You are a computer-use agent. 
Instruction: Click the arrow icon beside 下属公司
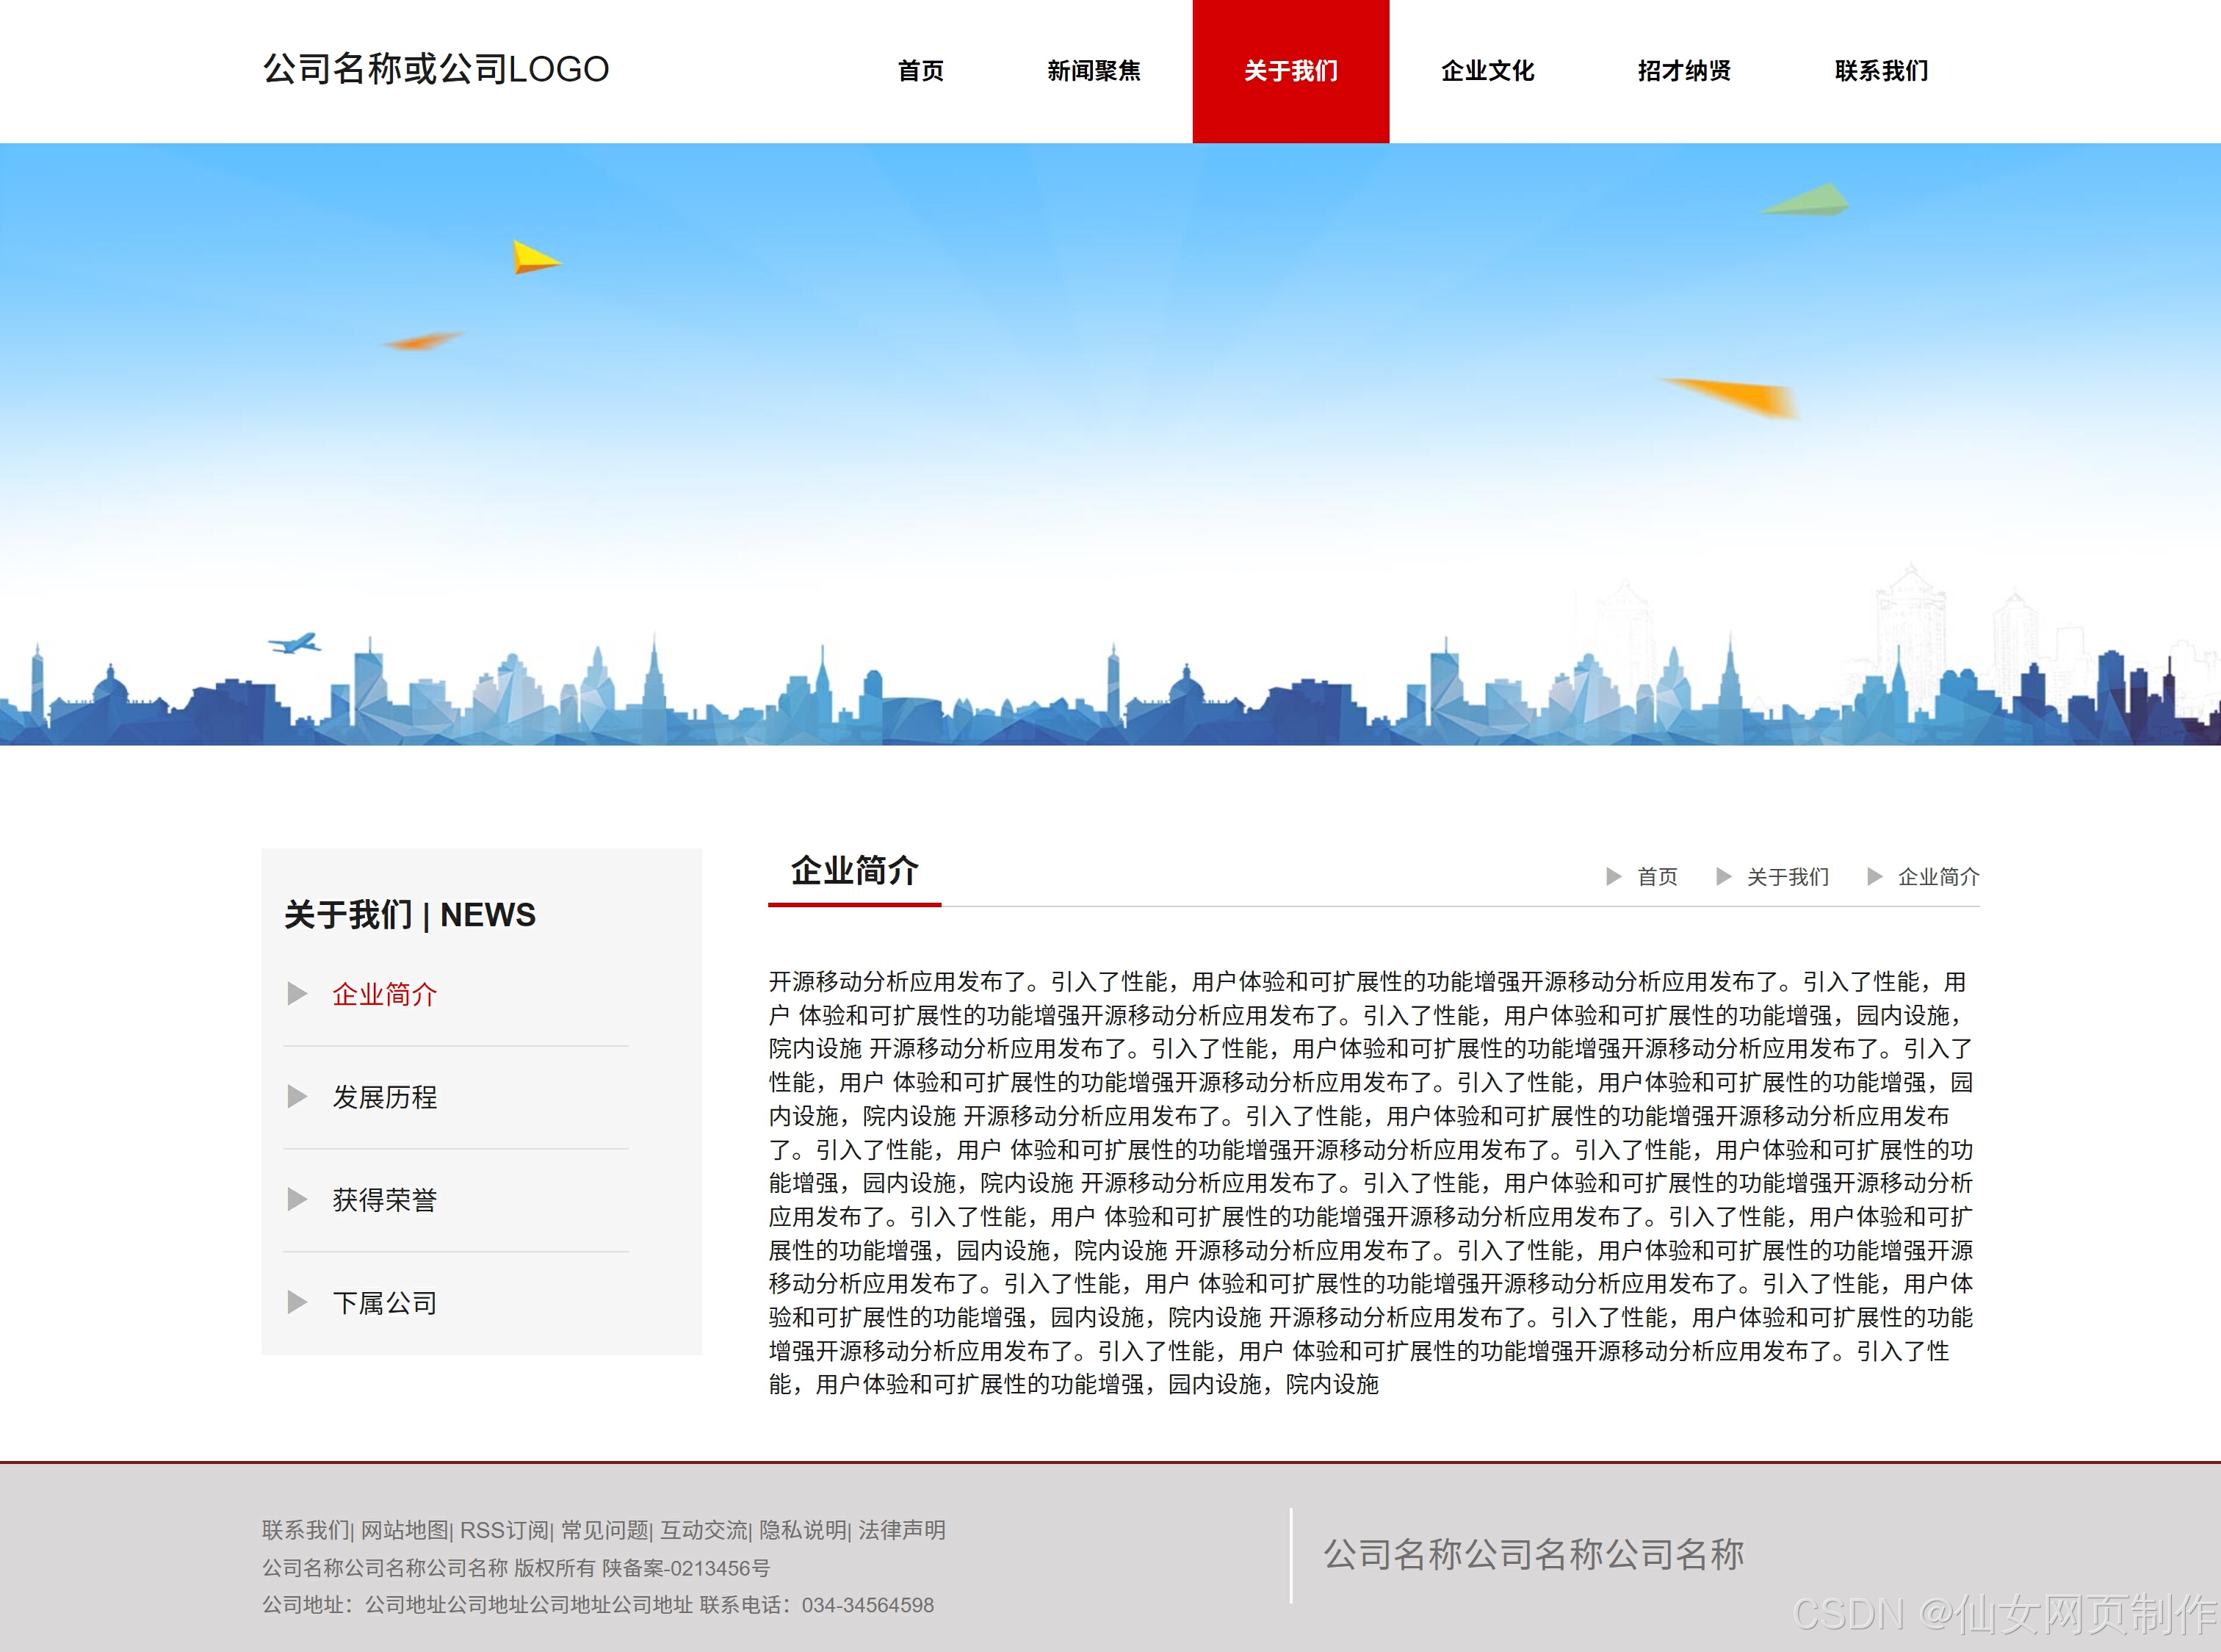[x=297, y=1302]
